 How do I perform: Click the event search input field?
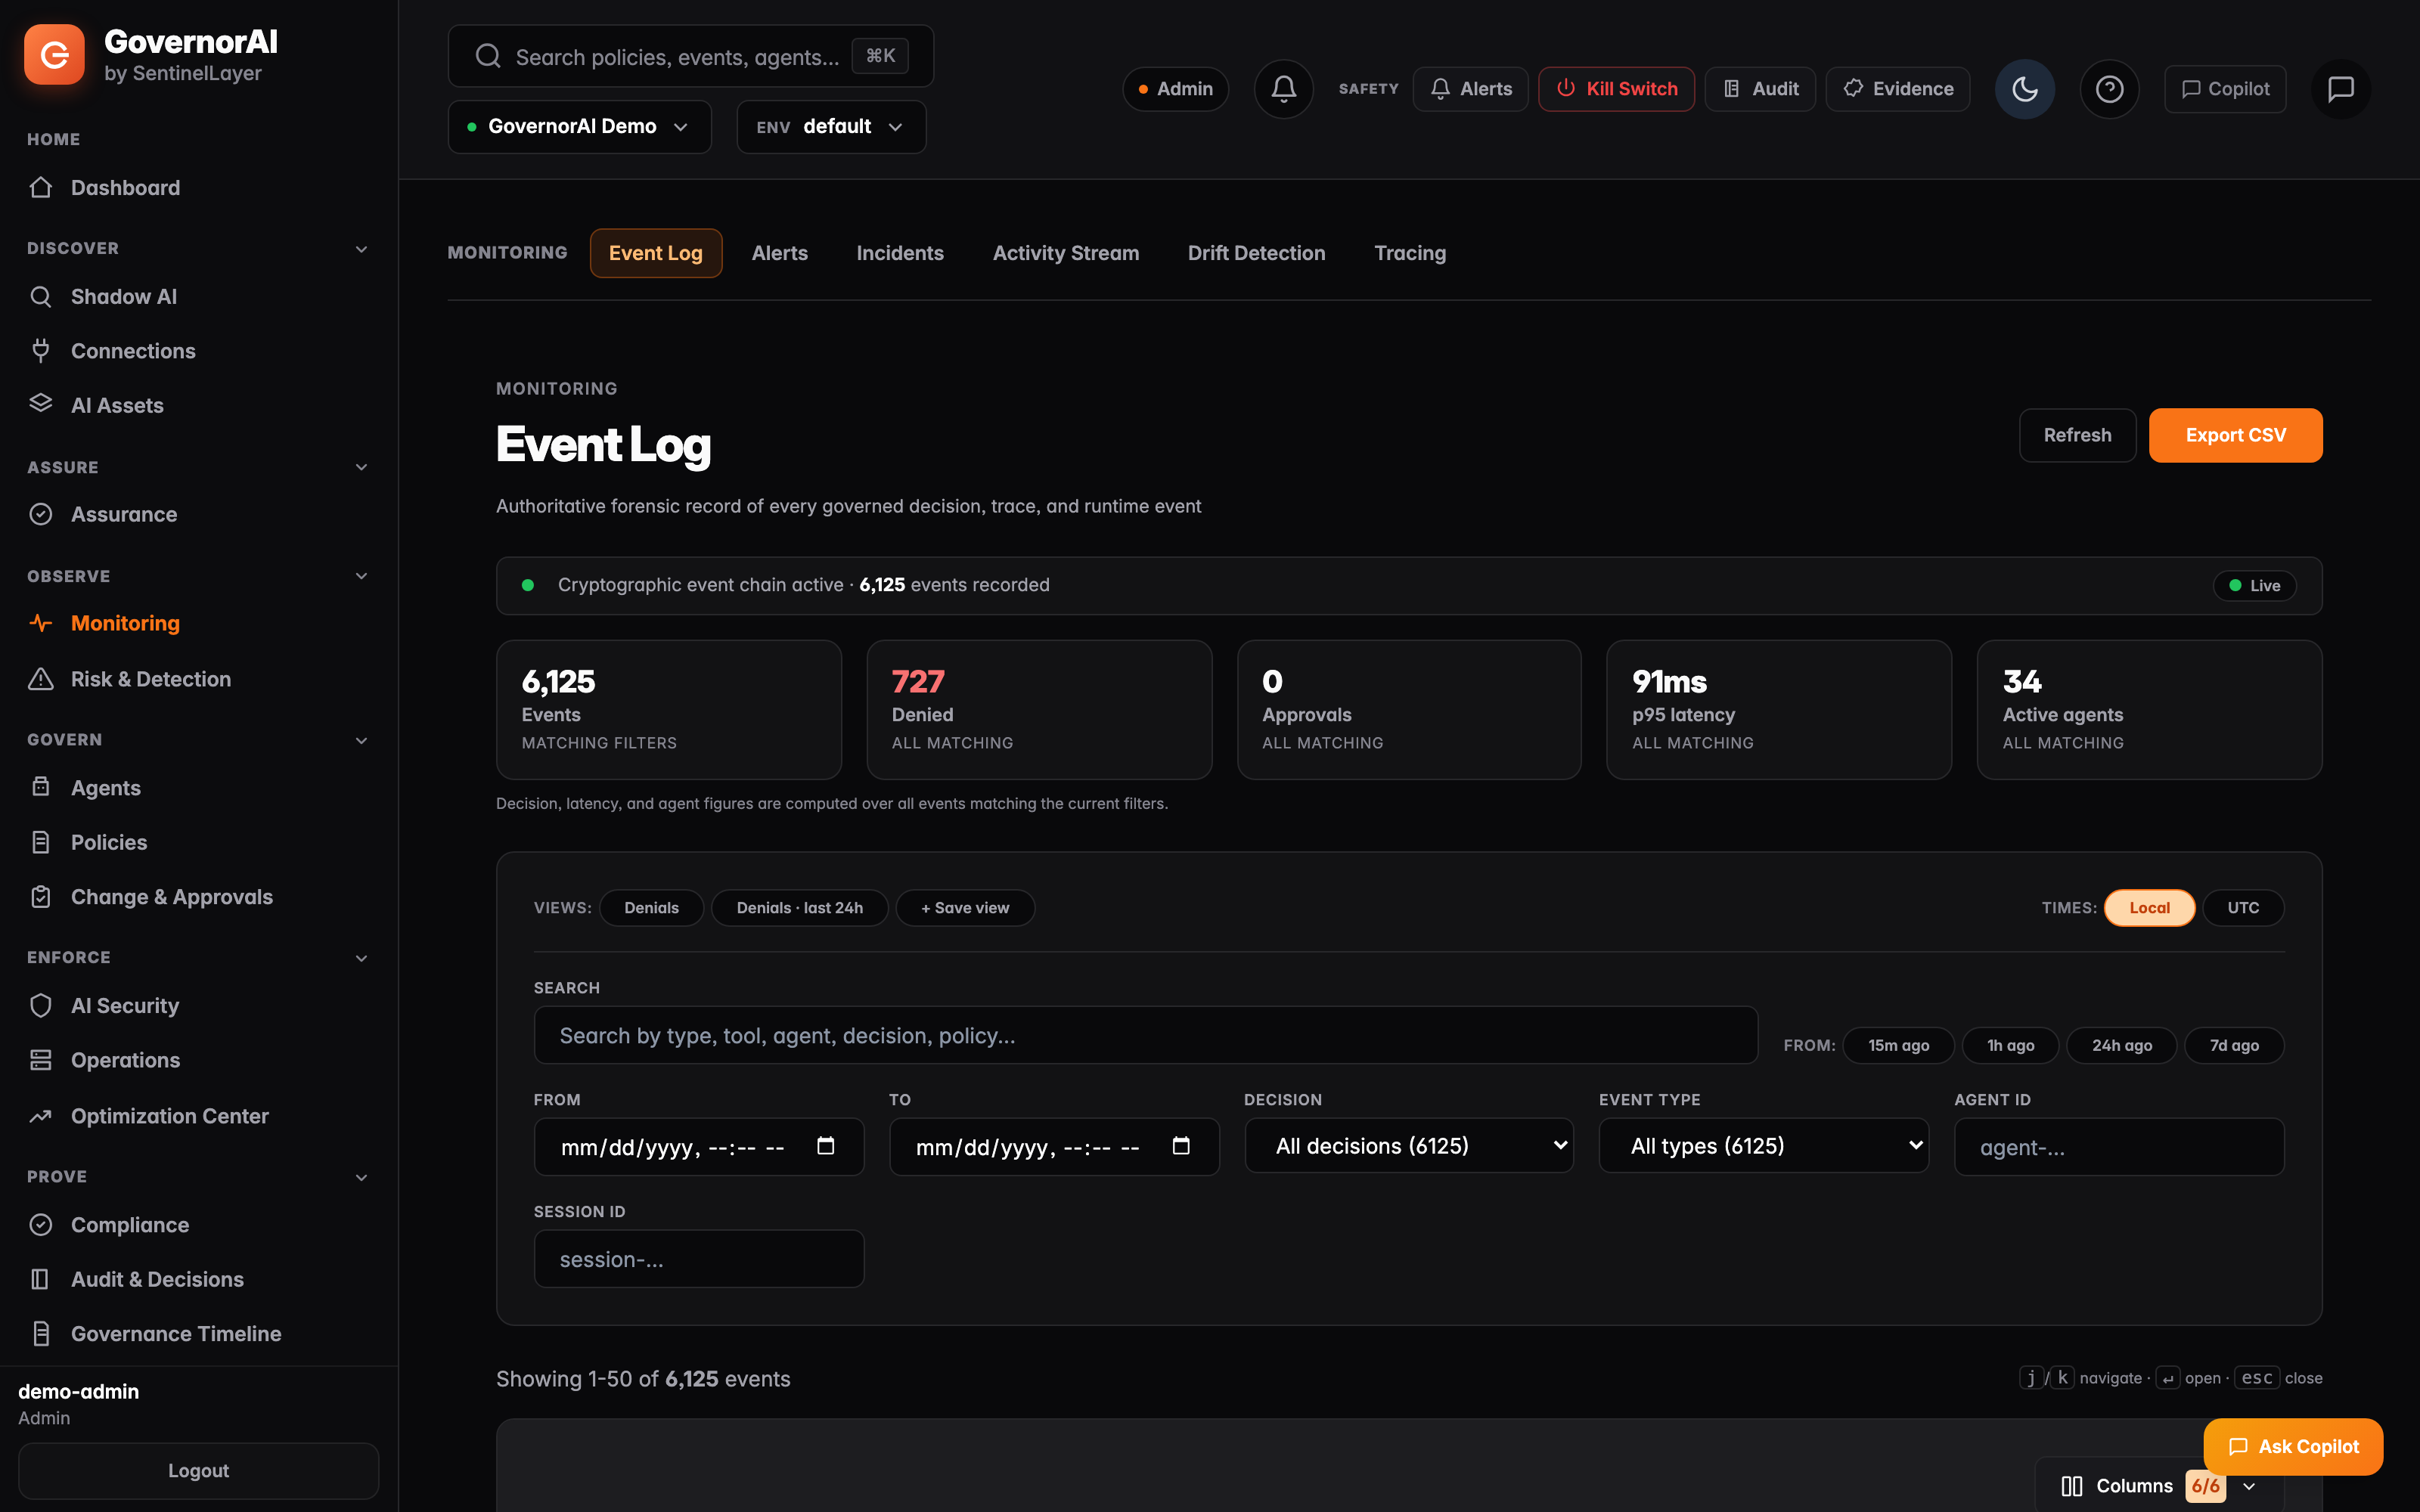click(x=1146, y=1036)
